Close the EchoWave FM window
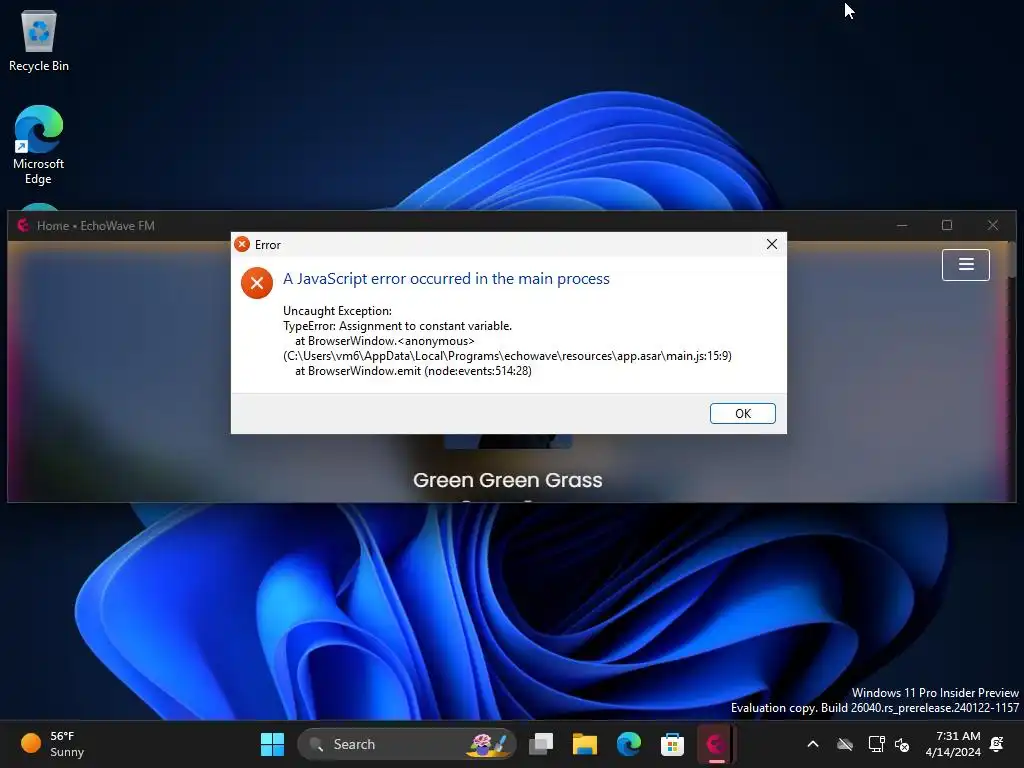 (993, 225)
